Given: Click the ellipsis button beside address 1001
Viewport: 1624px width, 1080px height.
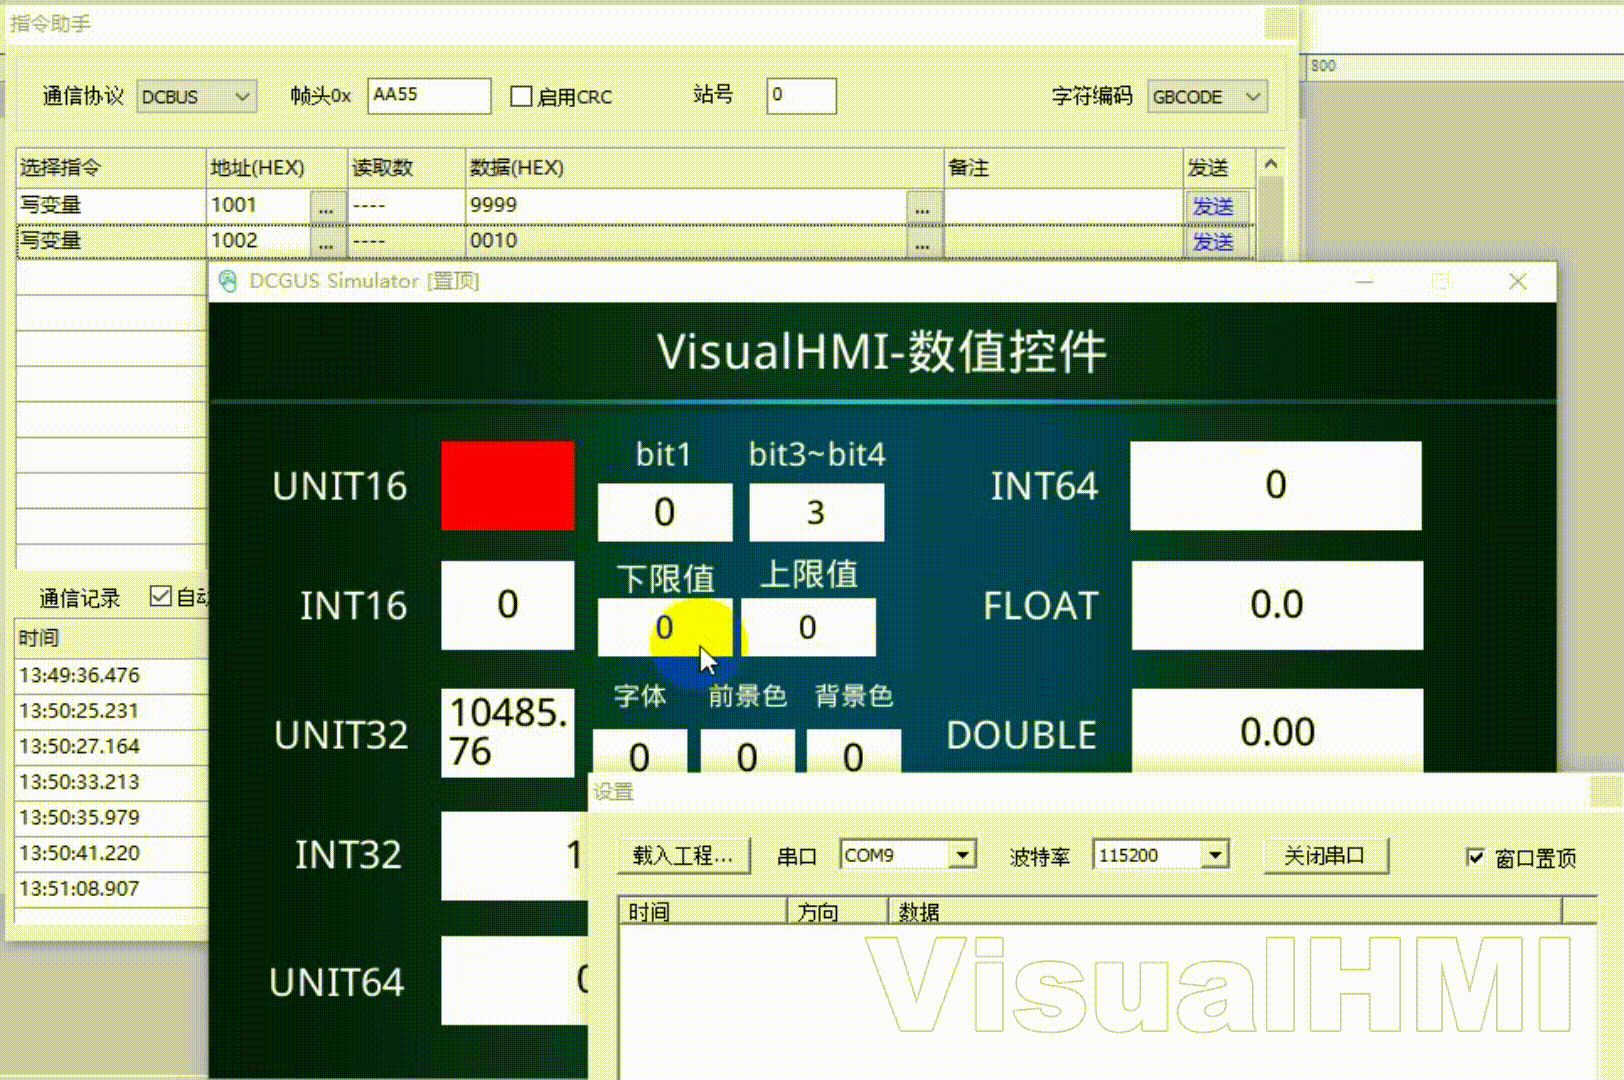Looking at the screenshot, I should click(x=326, y=207).
